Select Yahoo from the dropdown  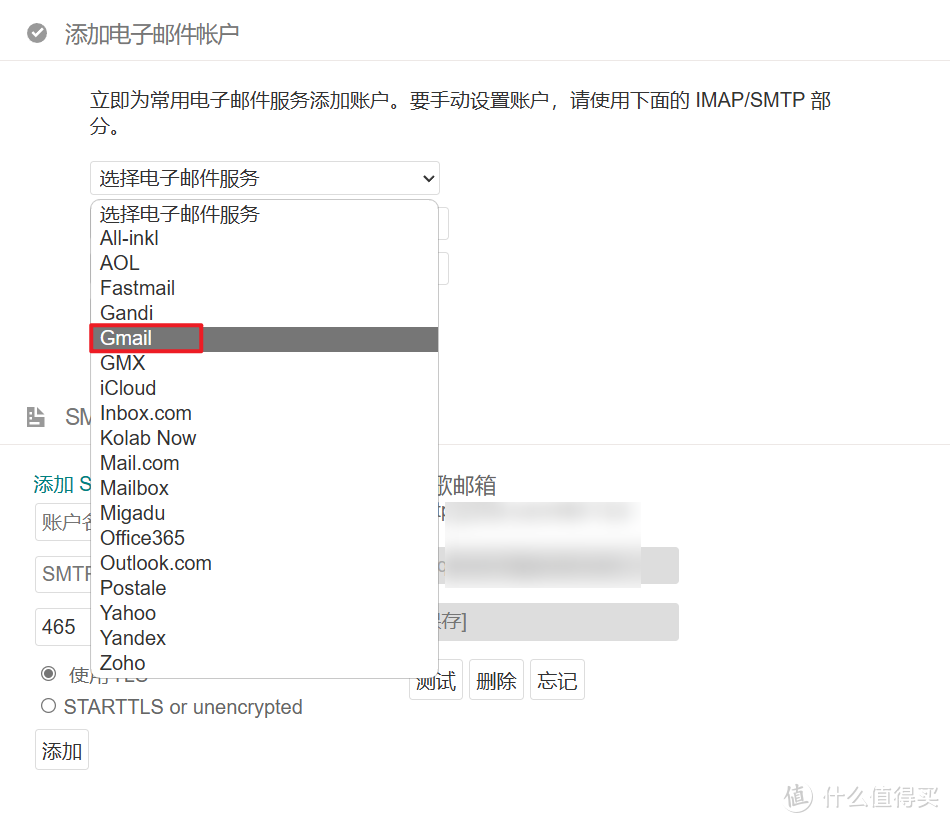coord(264,613)
